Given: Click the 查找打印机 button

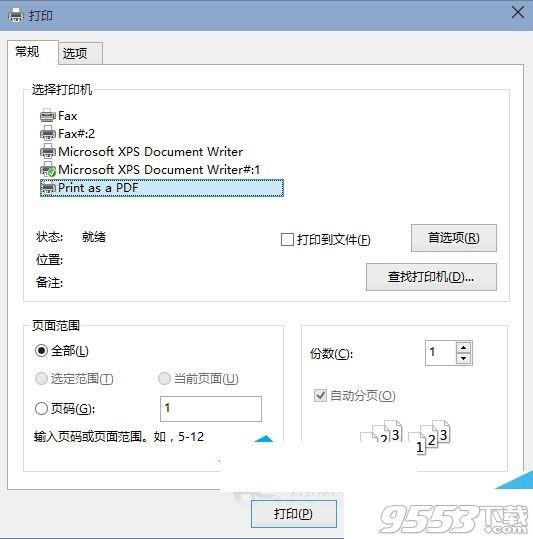Looking at the screenshot, I should coord(431,277).
